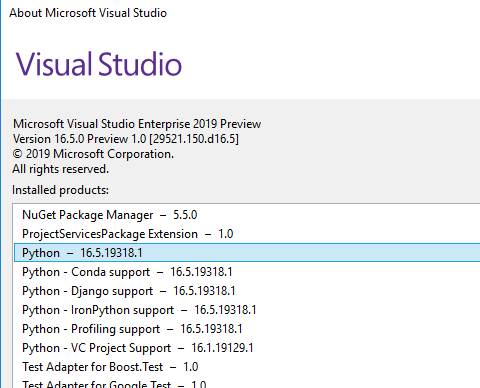Select Test Adapter for Google Test row
This screenshot has width=480, height=388.
coord(247,383)
